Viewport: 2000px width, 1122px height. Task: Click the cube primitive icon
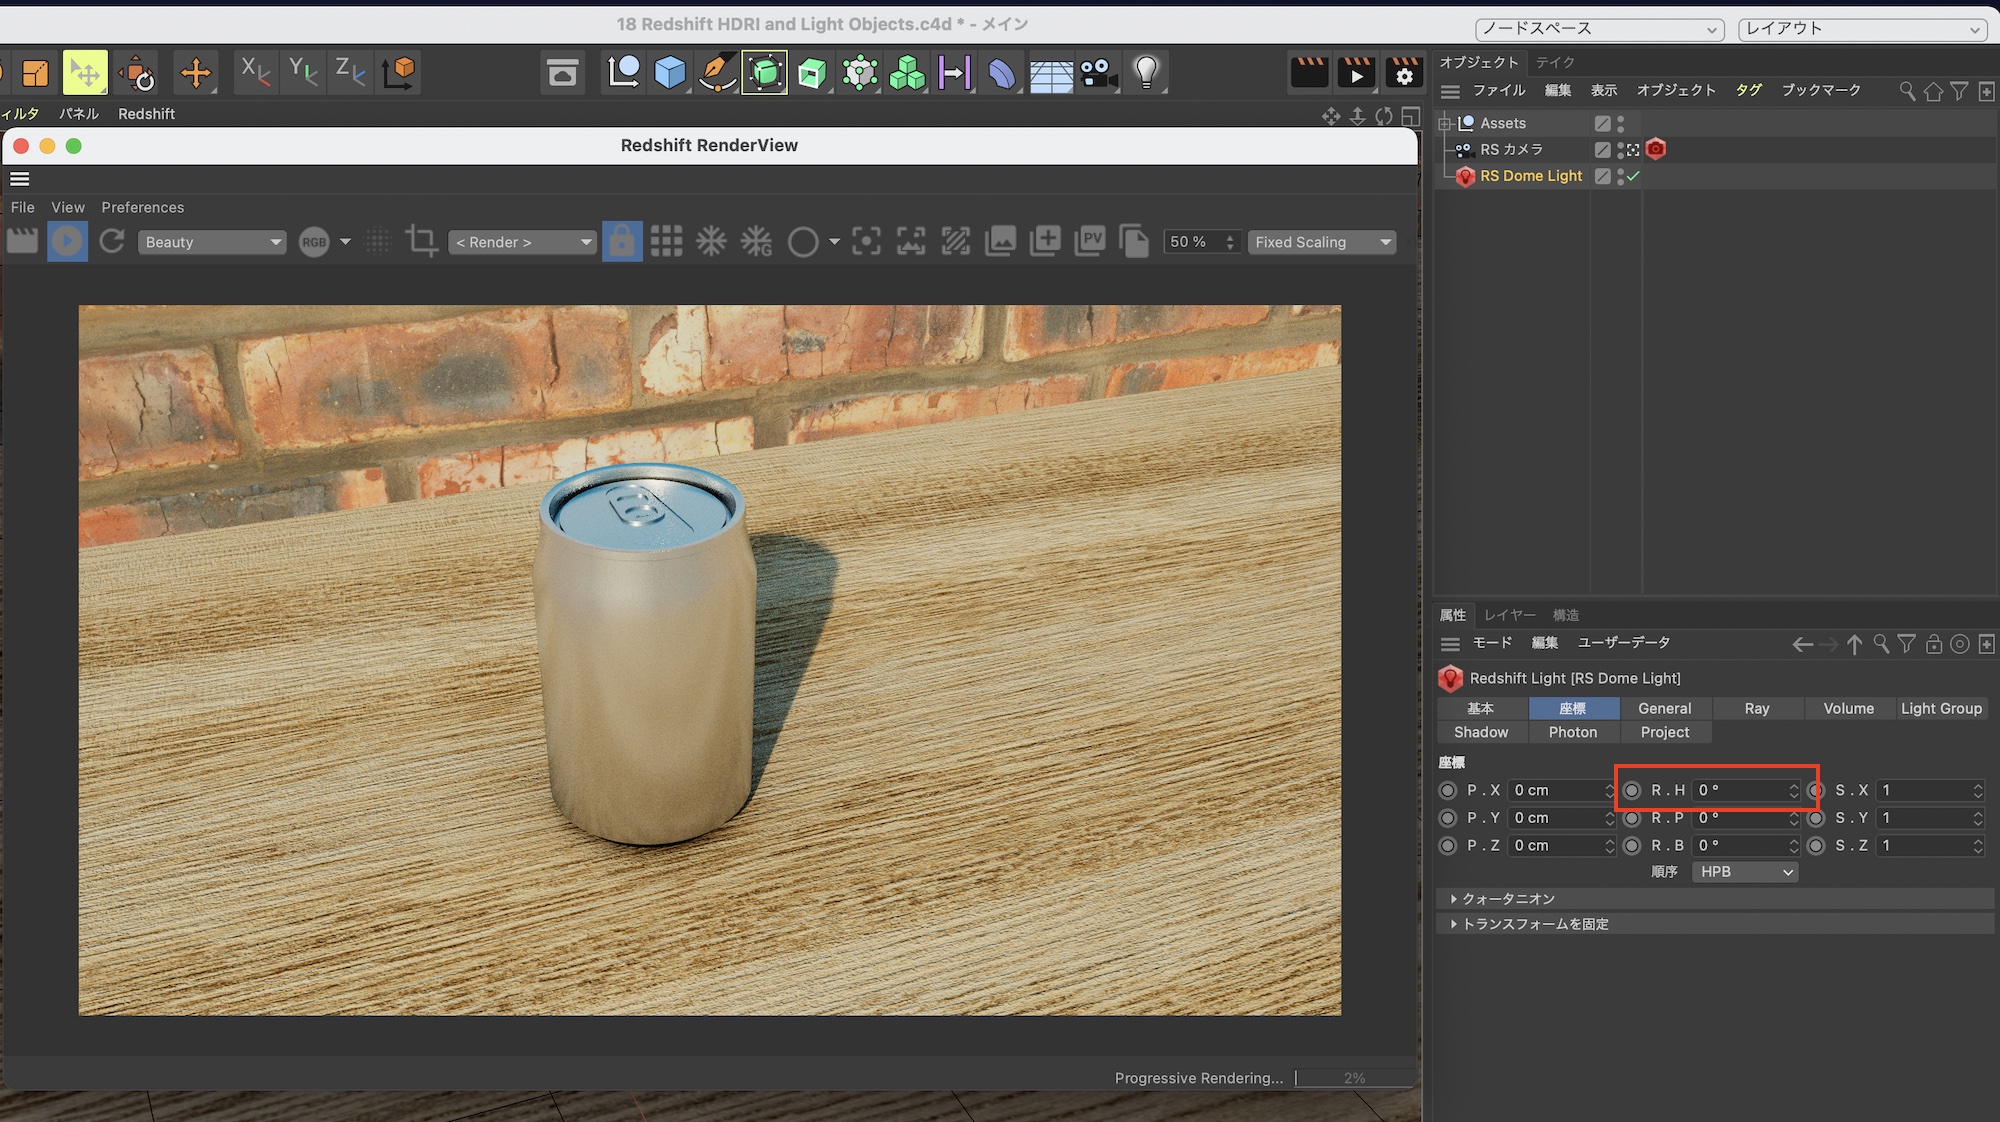point(669,72)
